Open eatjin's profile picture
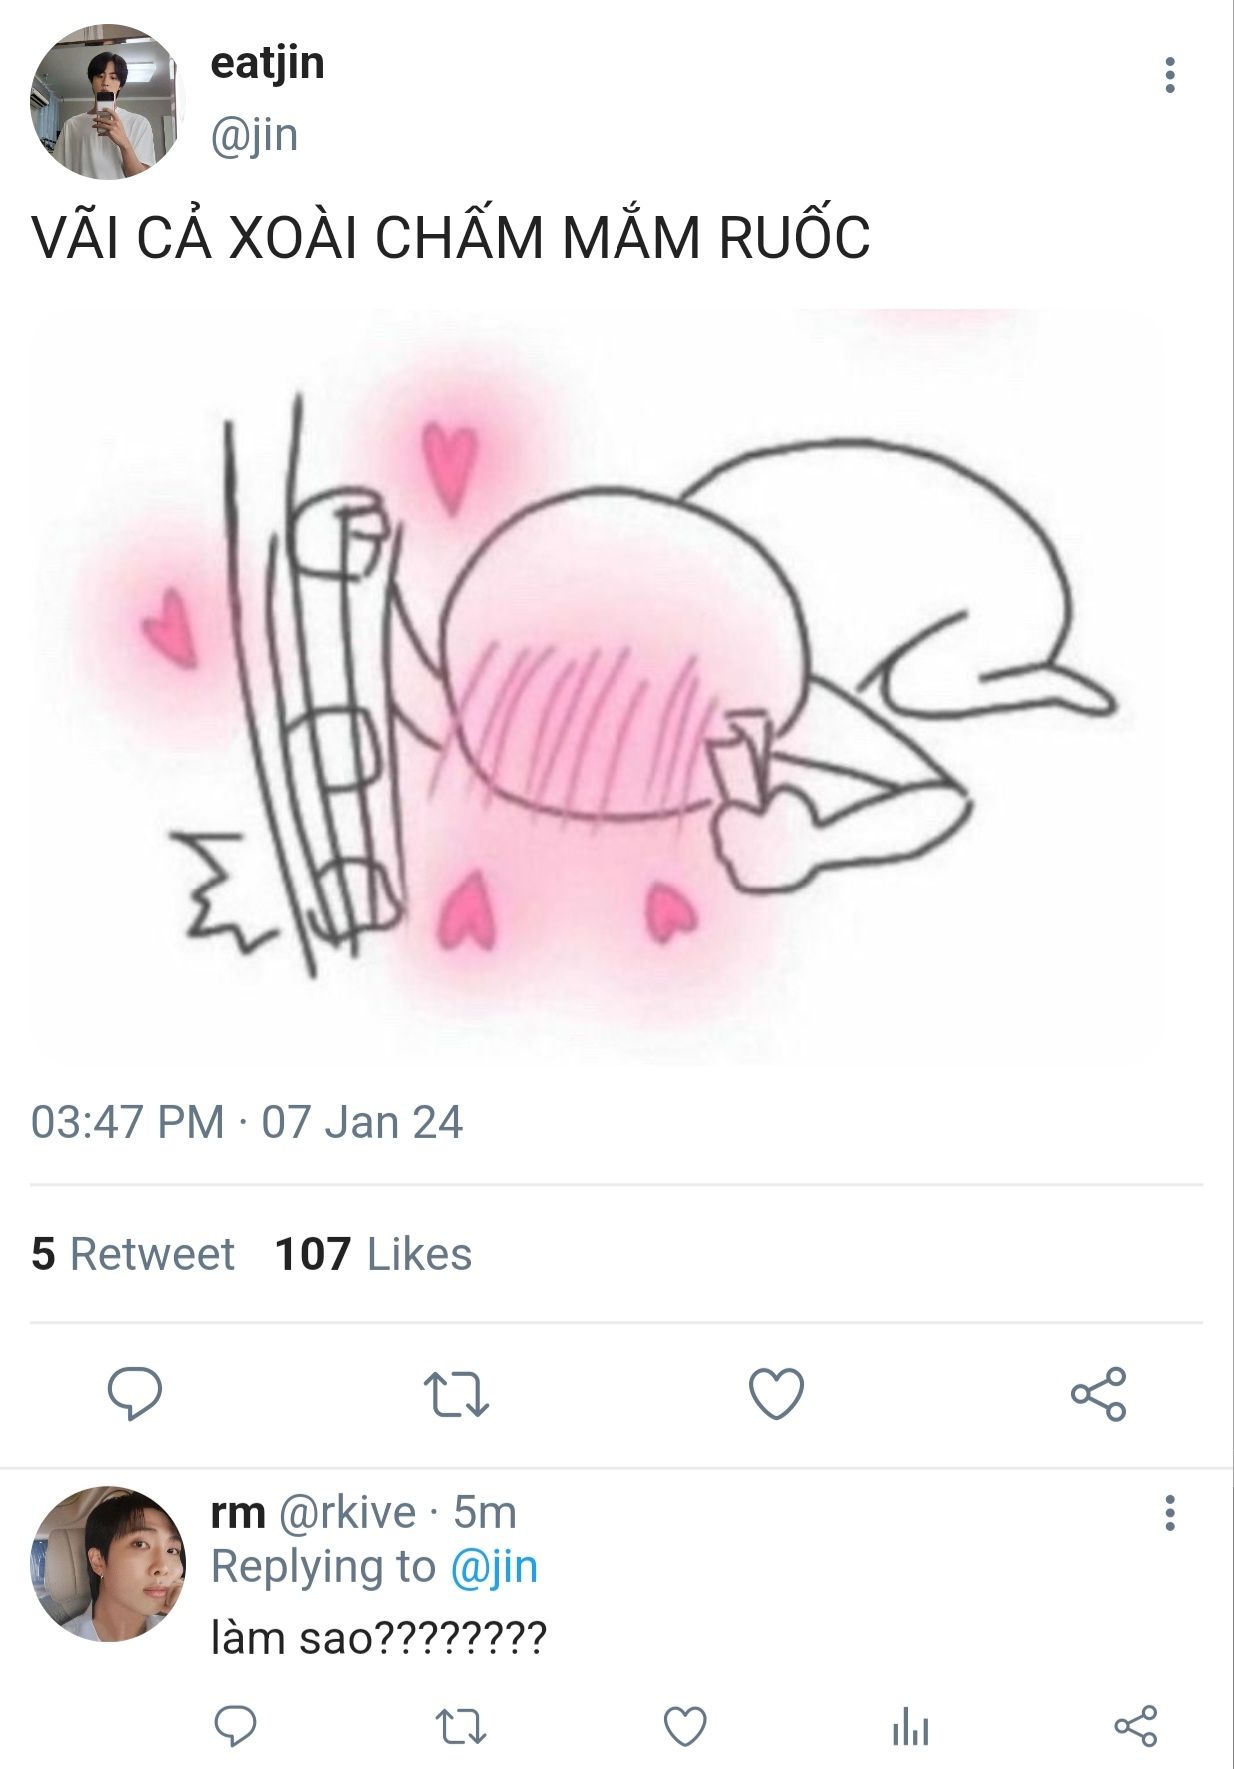This screenshot has width=1234, height=1769. coord(108,101)
